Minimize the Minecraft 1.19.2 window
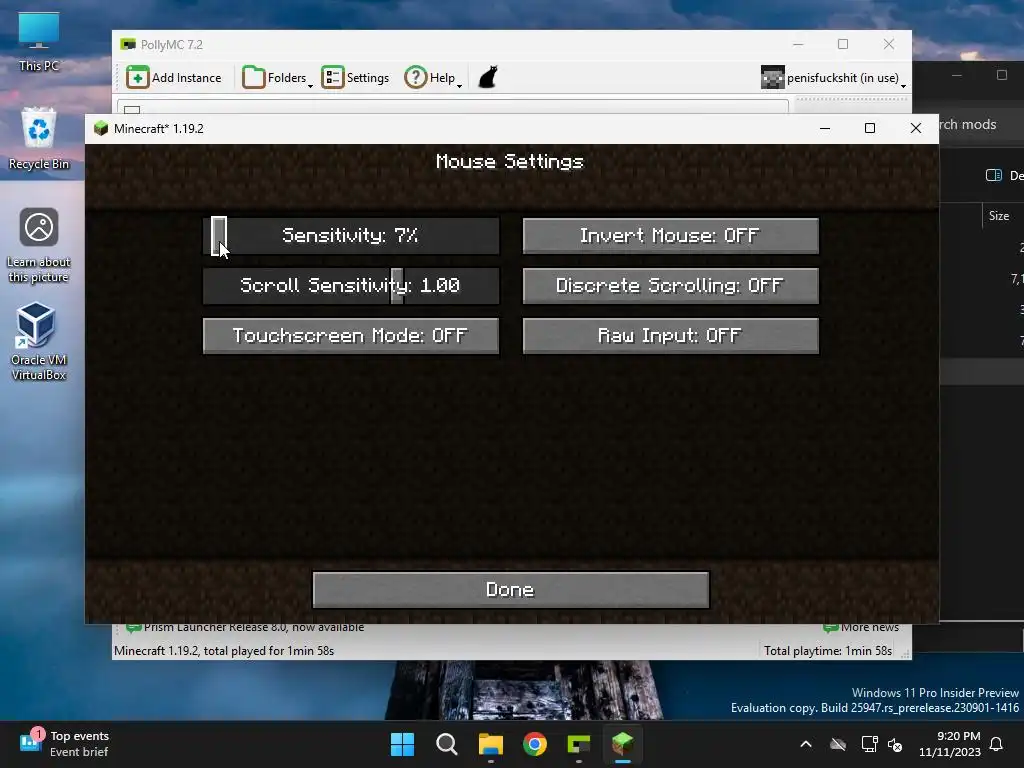 point(825,129)
